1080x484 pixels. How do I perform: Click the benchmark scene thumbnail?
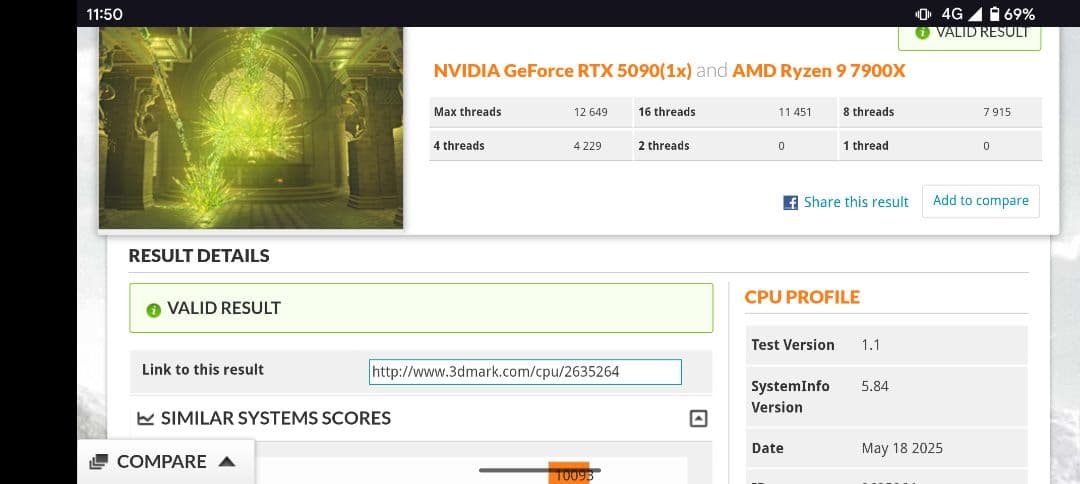click(x=251, y=127)
